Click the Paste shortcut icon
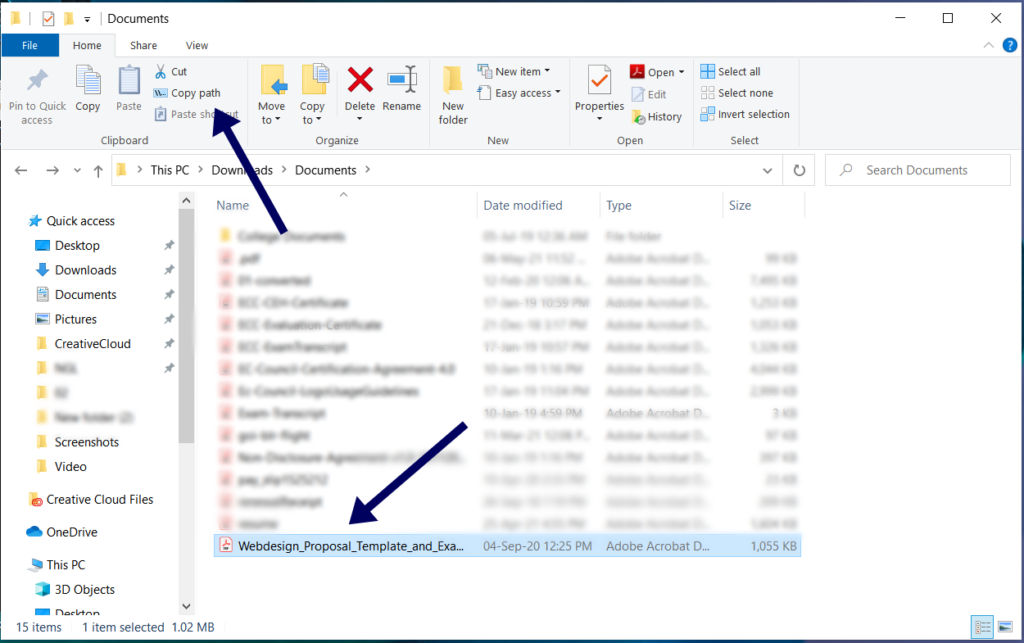Image resolution: width=1024 pixels, height=643 pixels. (162, 113)
